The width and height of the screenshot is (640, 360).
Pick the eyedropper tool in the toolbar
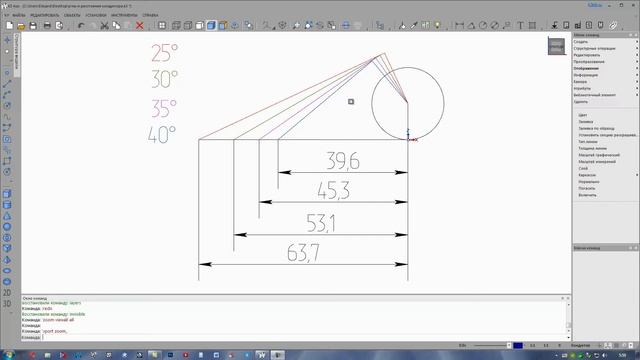(414, 26)
